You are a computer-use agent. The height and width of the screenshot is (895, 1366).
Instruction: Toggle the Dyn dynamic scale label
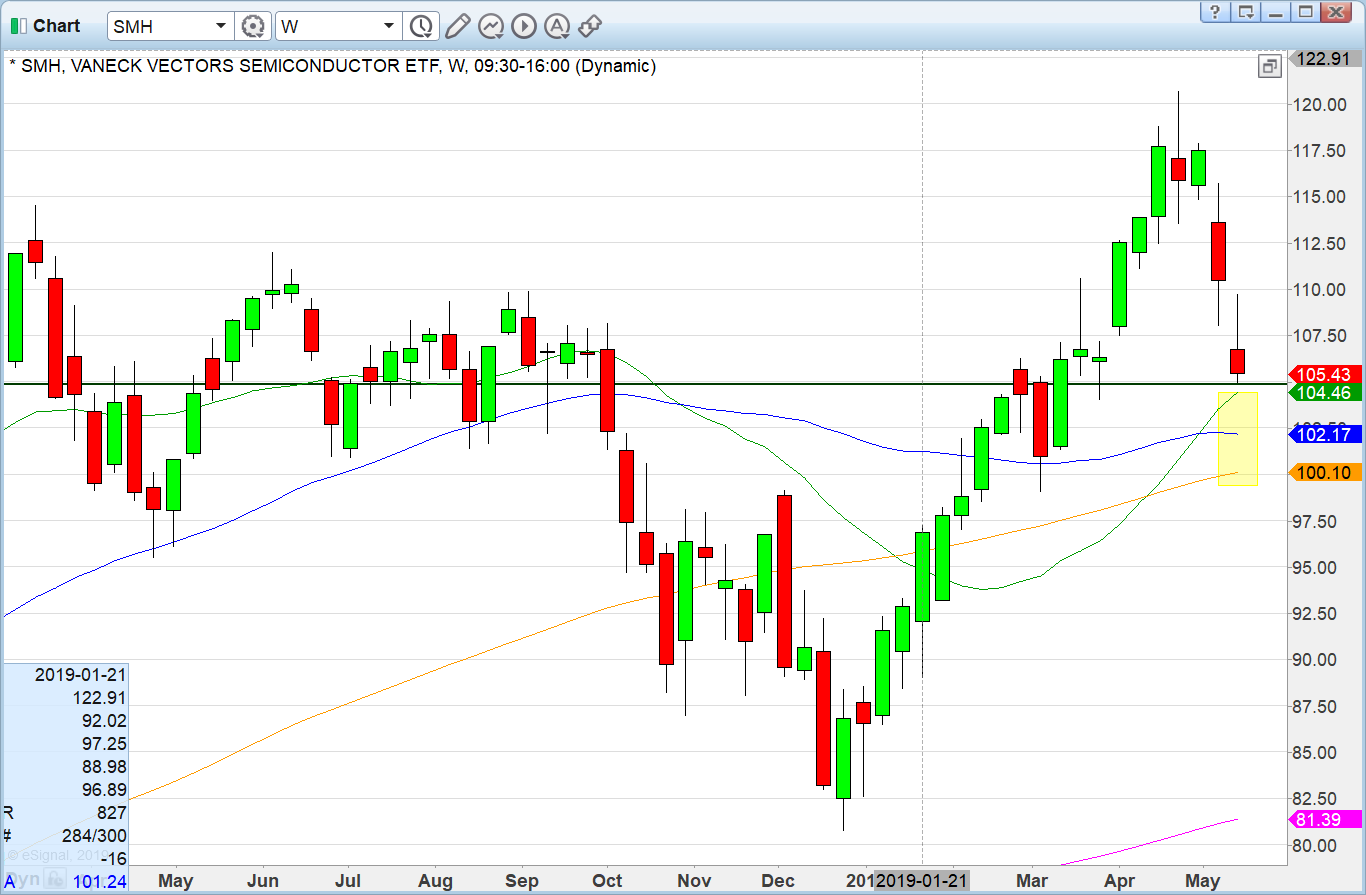22,879
